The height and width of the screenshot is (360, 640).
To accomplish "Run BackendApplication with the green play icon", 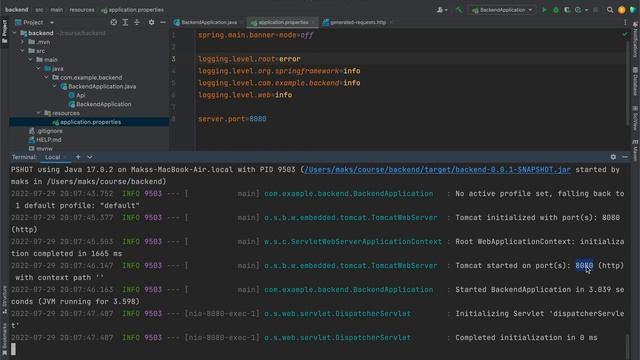I will 544,10.
